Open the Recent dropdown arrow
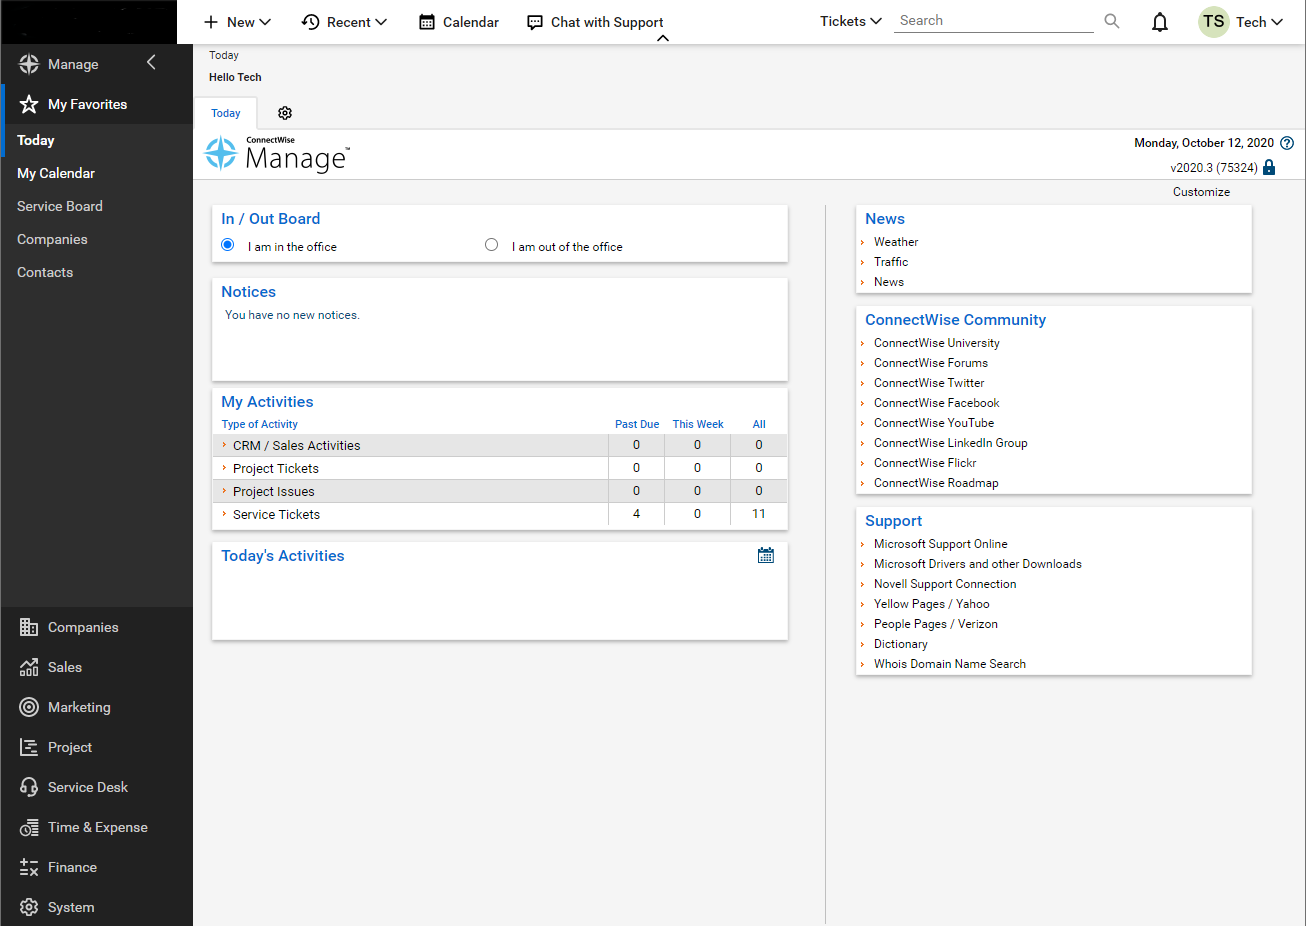 [x=381, y=22]
